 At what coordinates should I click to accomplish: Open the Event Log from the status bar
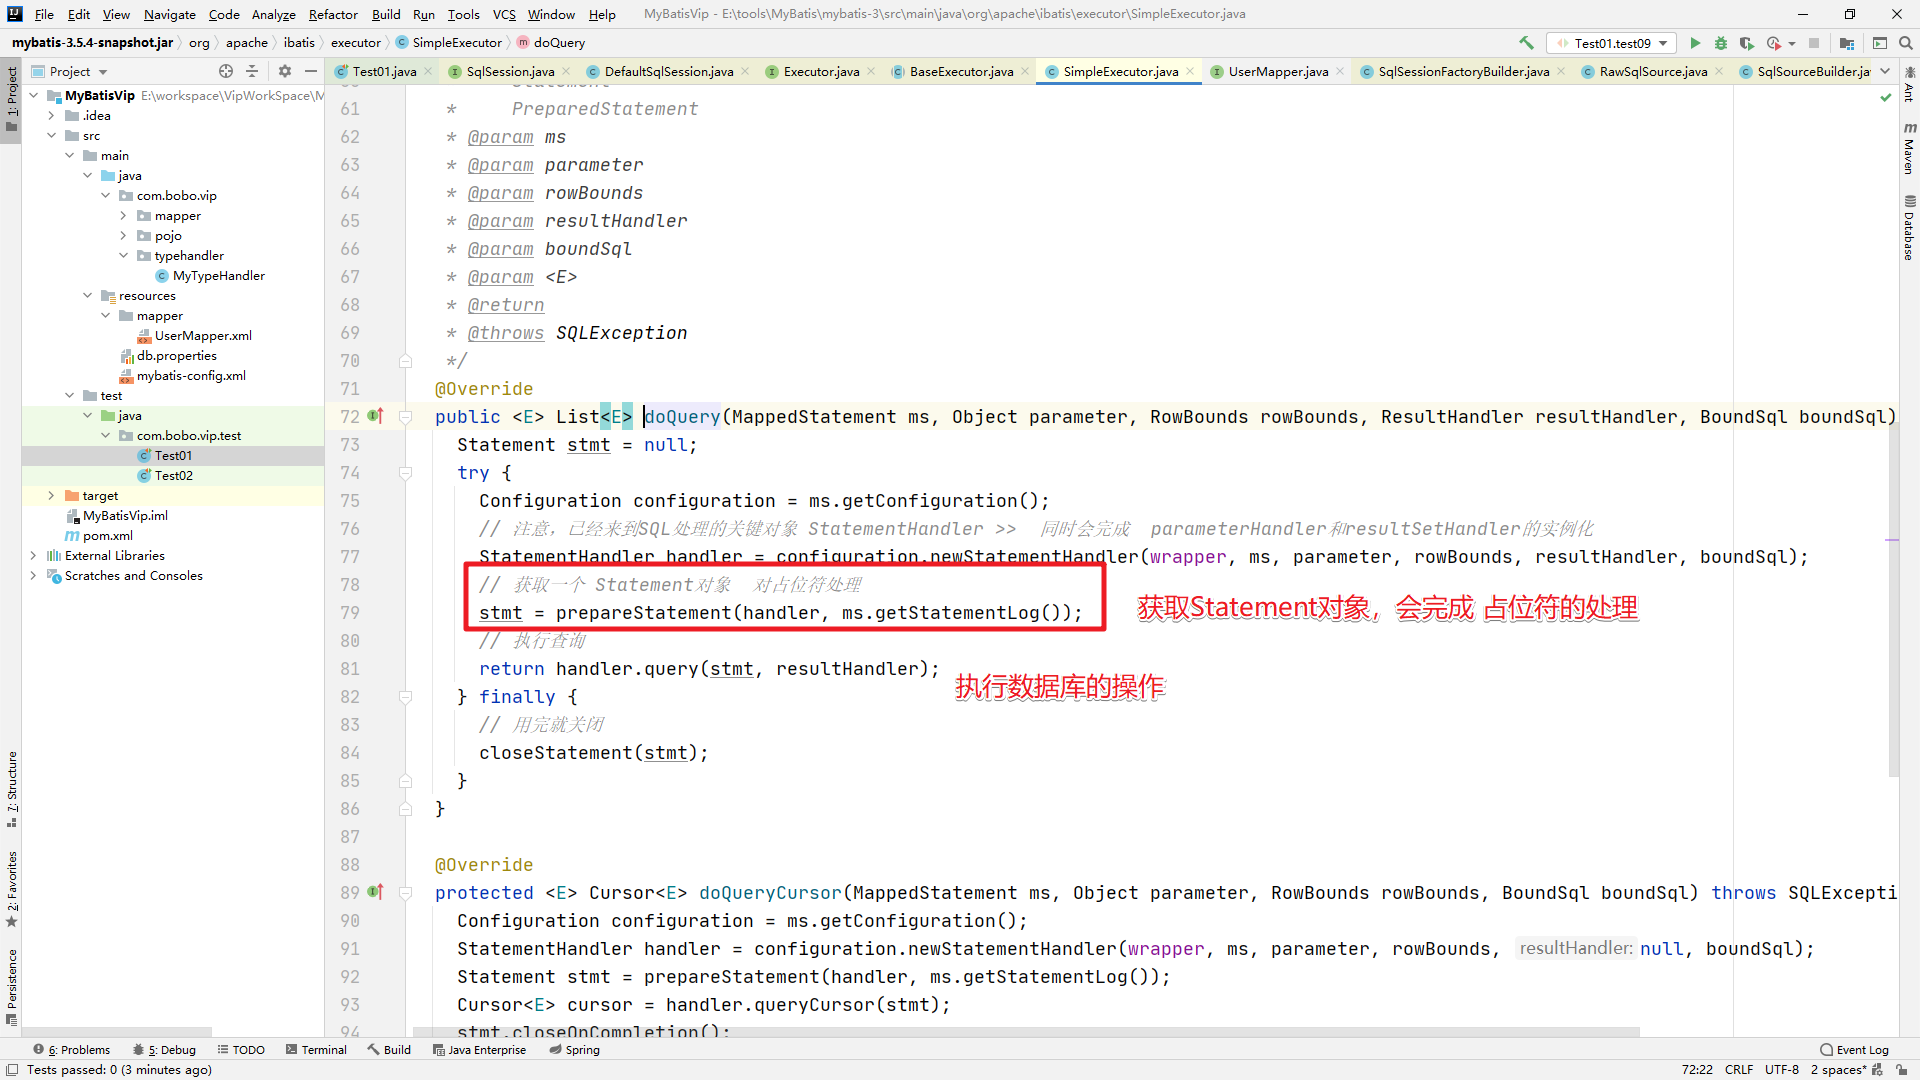[1854, 1050]
